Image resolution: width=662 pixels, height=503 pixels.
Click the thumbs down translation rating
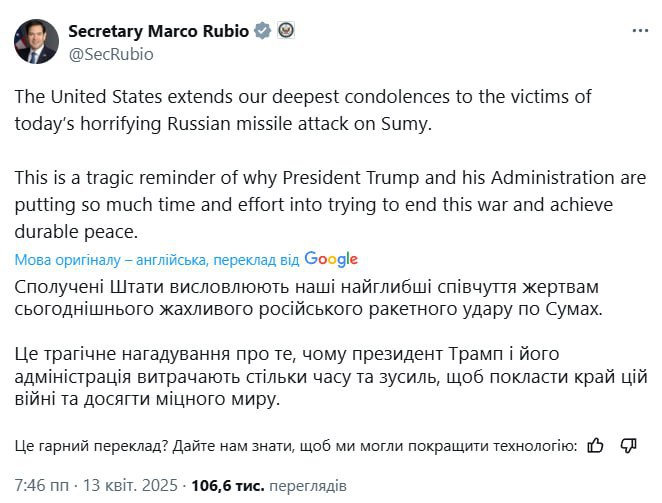[x=629, y=445]
